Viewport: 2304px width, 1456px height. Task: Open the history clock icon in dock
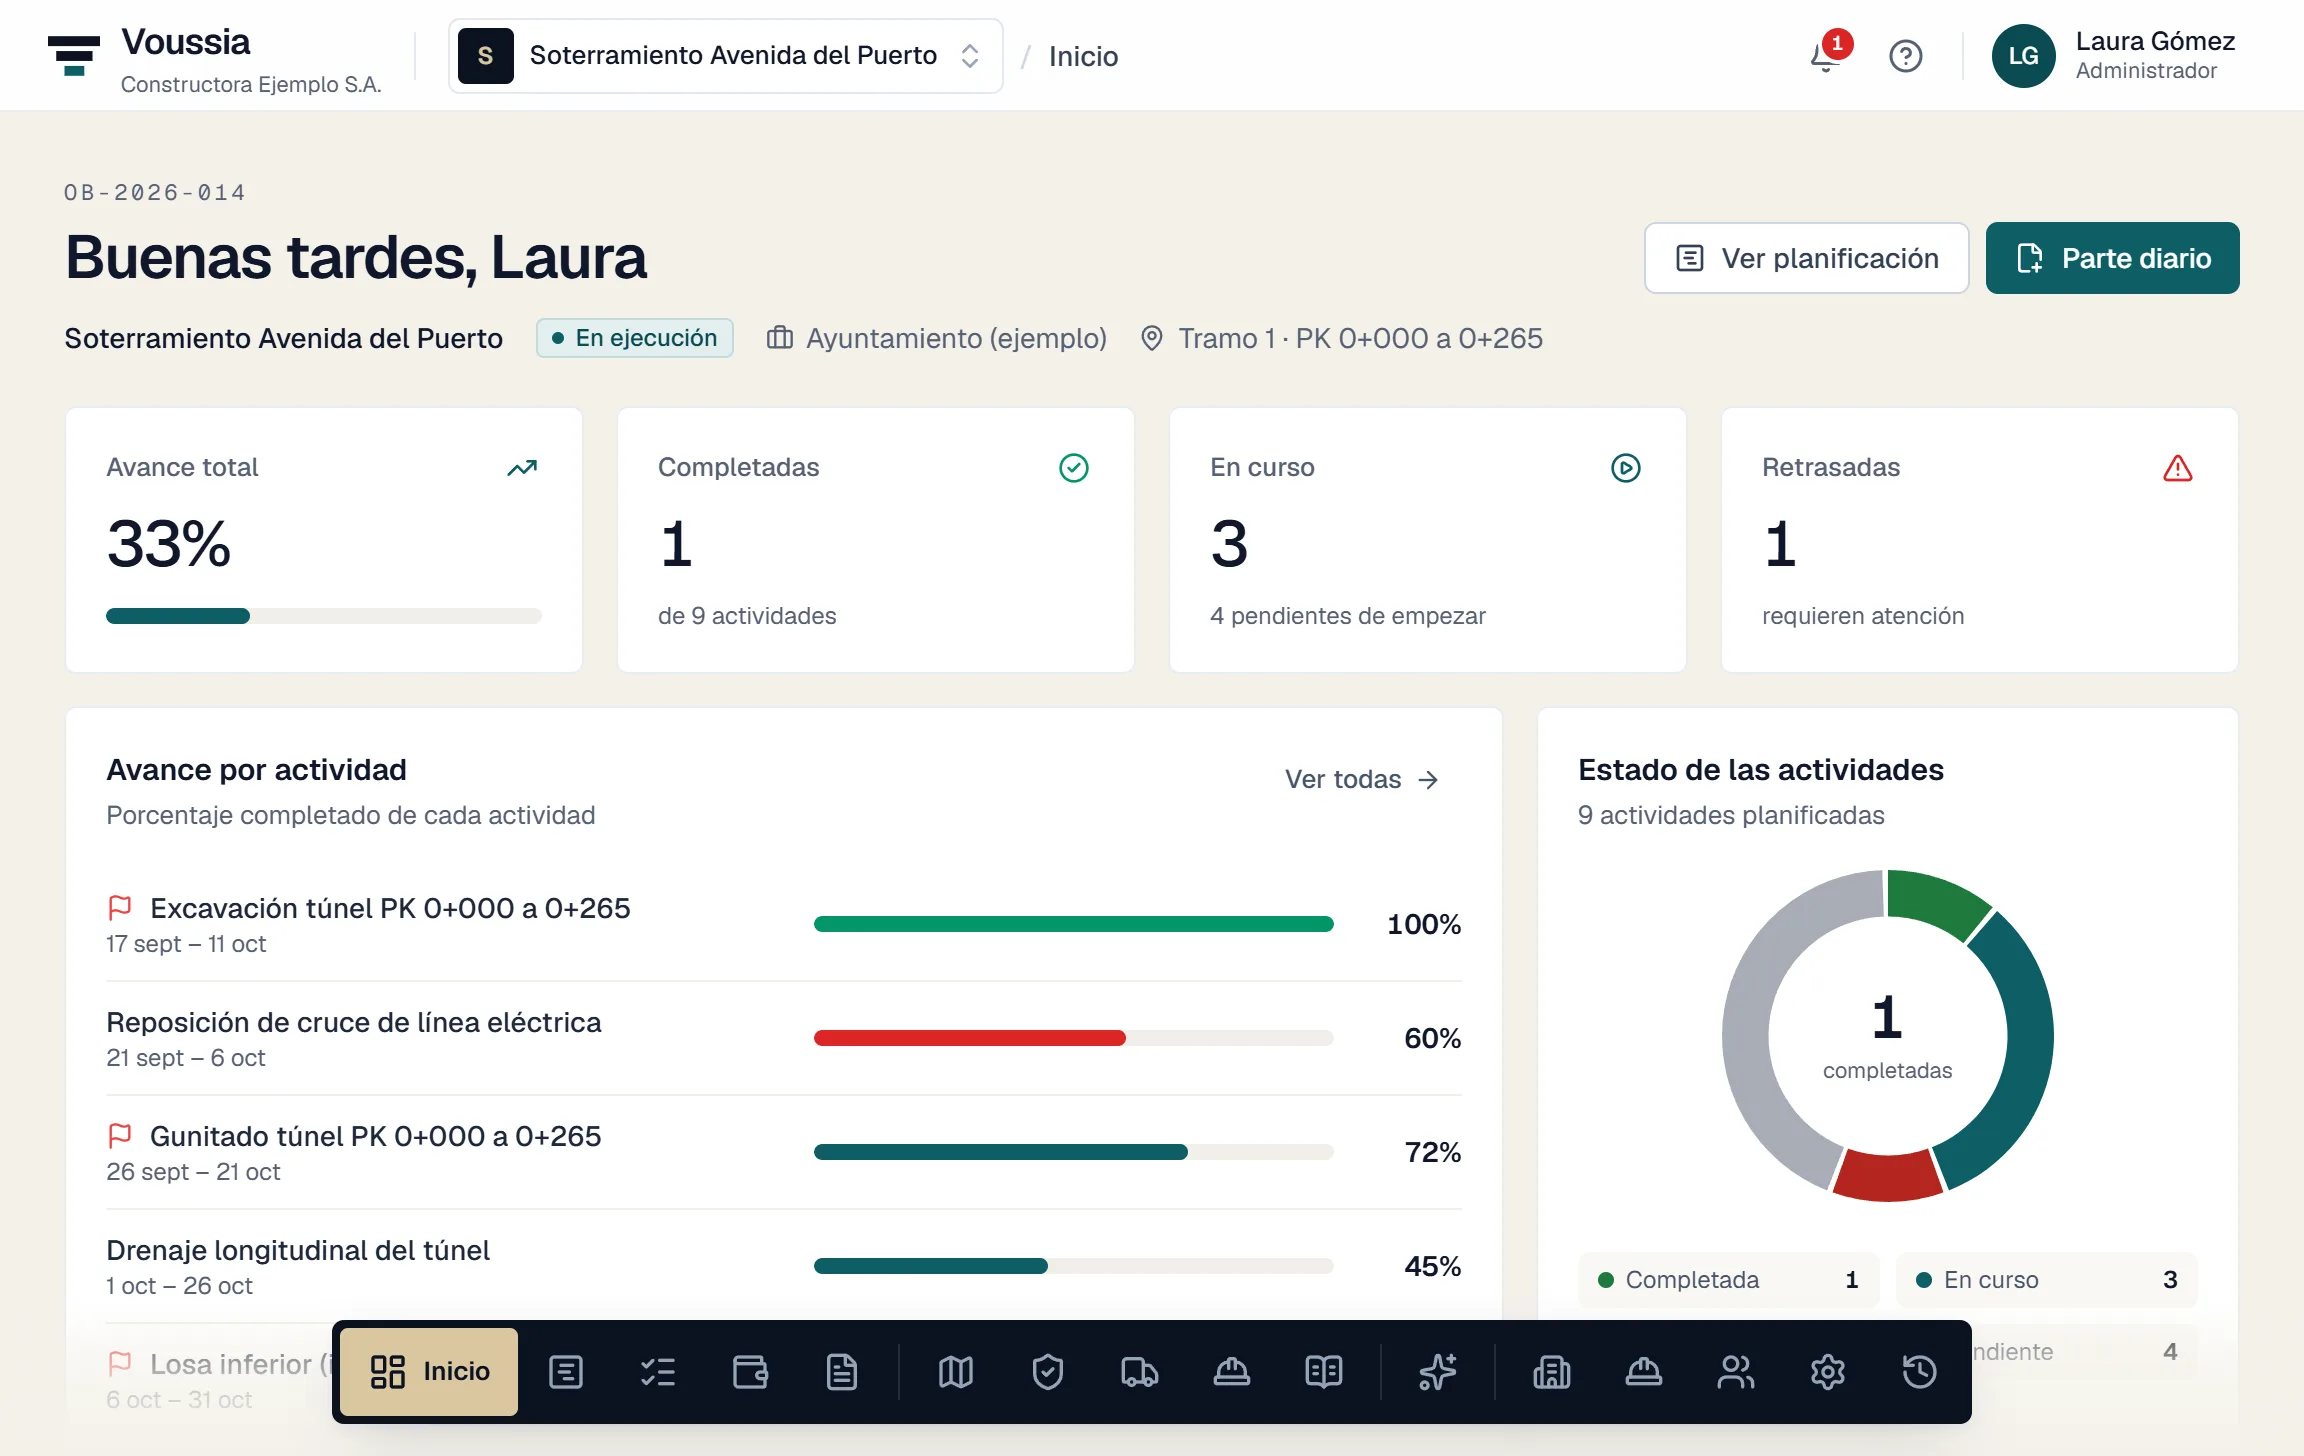click(1920, 1372)
